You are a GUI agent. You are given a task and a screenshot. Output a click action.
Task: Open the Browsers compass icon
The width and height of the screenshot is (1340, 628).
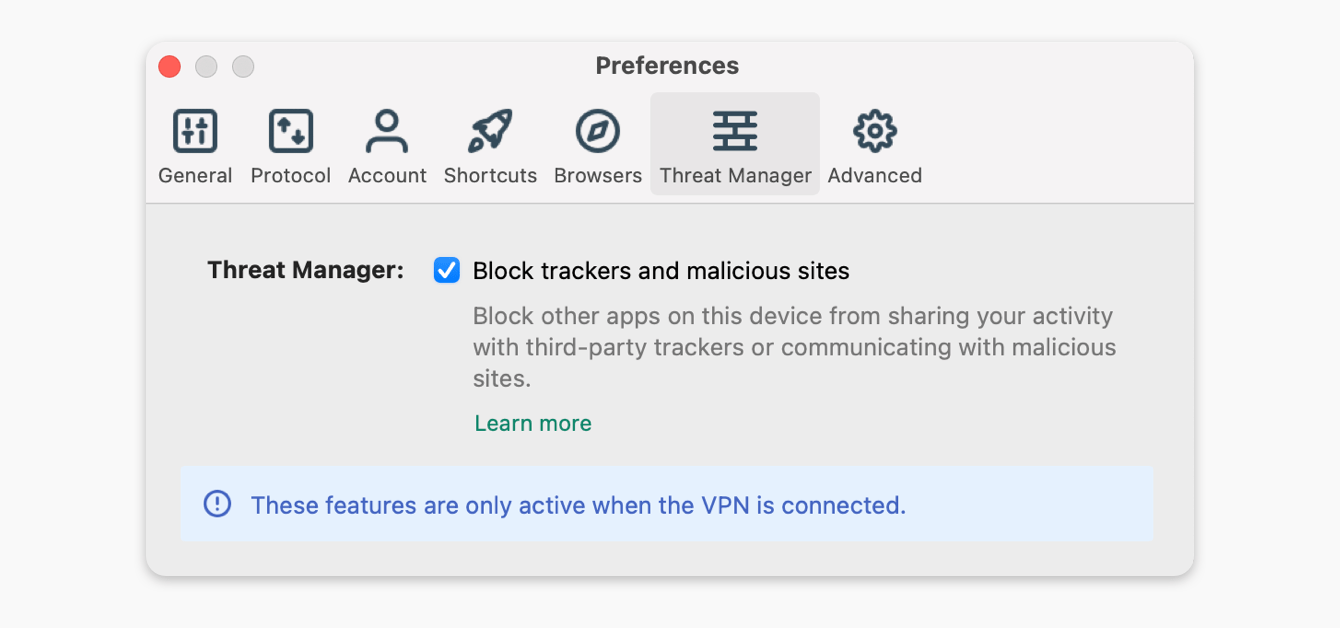(x=597, y=130)
